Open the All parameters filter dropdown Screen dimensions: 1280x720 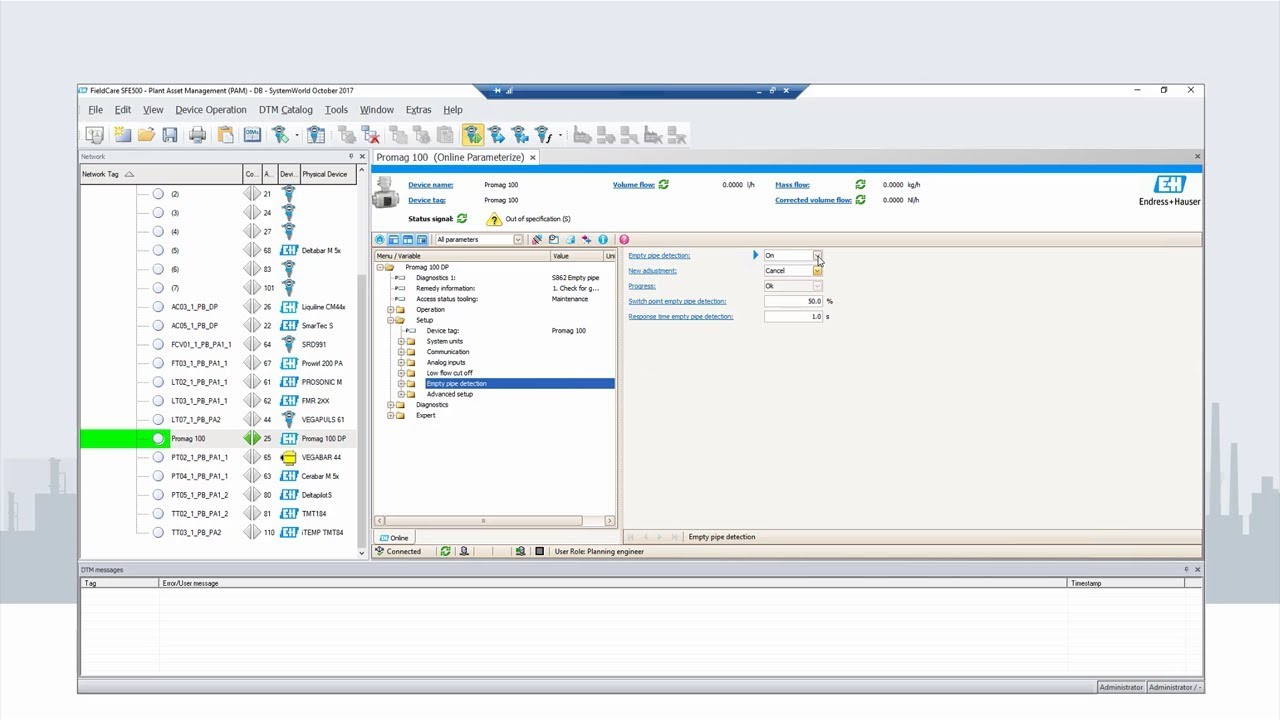(x=518, y=240)
